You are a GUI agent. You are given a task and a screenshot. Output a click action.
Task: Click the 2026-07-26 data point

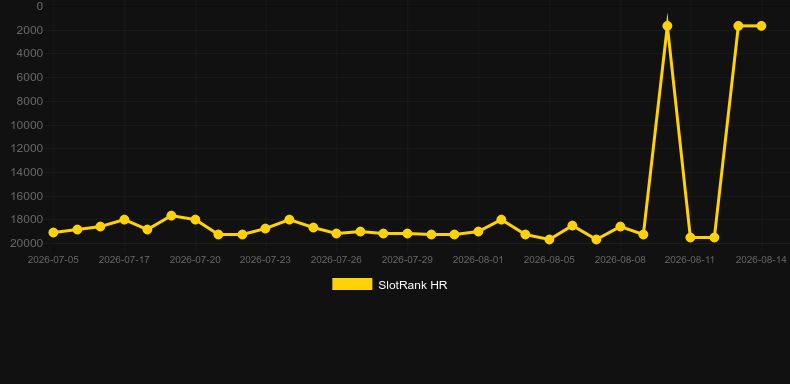(x=337, y=233)
